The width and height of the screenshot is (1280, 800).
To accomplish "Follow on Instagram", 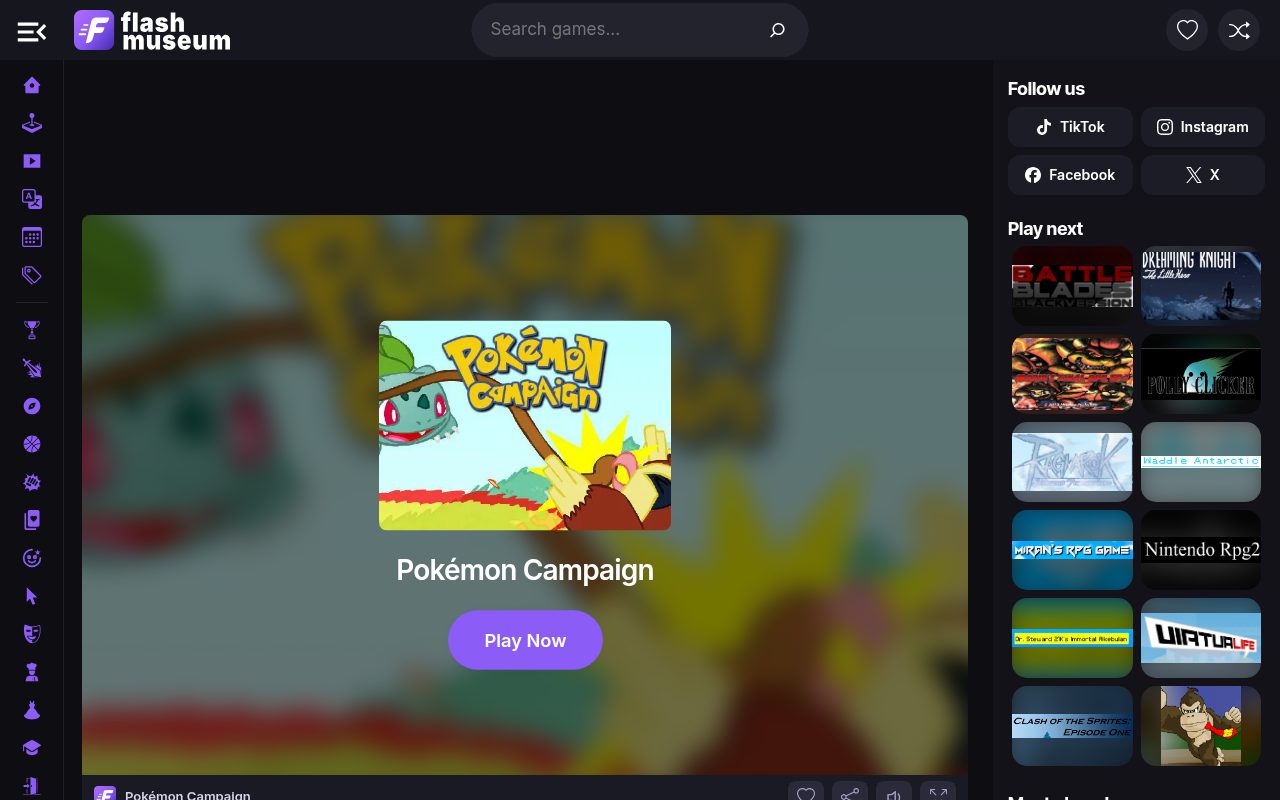I will [x=1203, y=127].
